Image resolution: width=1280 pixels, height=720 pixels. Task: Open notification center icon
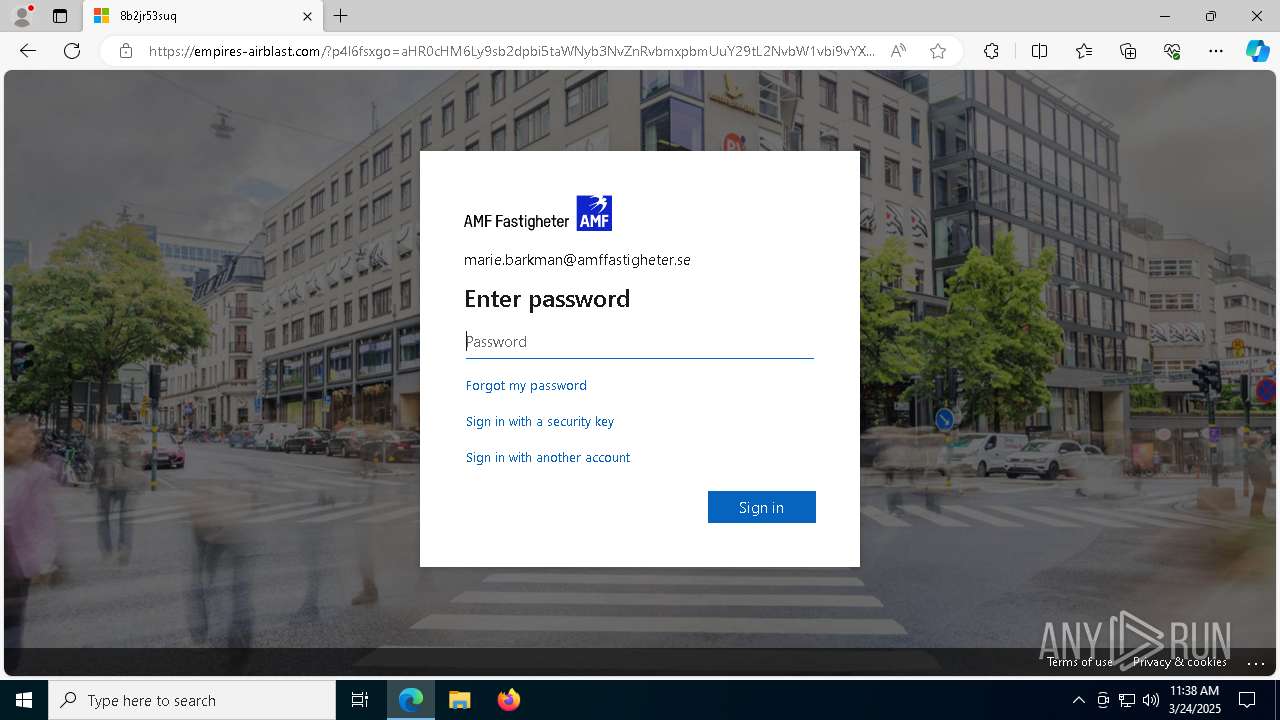pyautogui.click(x=1247, y=700)
